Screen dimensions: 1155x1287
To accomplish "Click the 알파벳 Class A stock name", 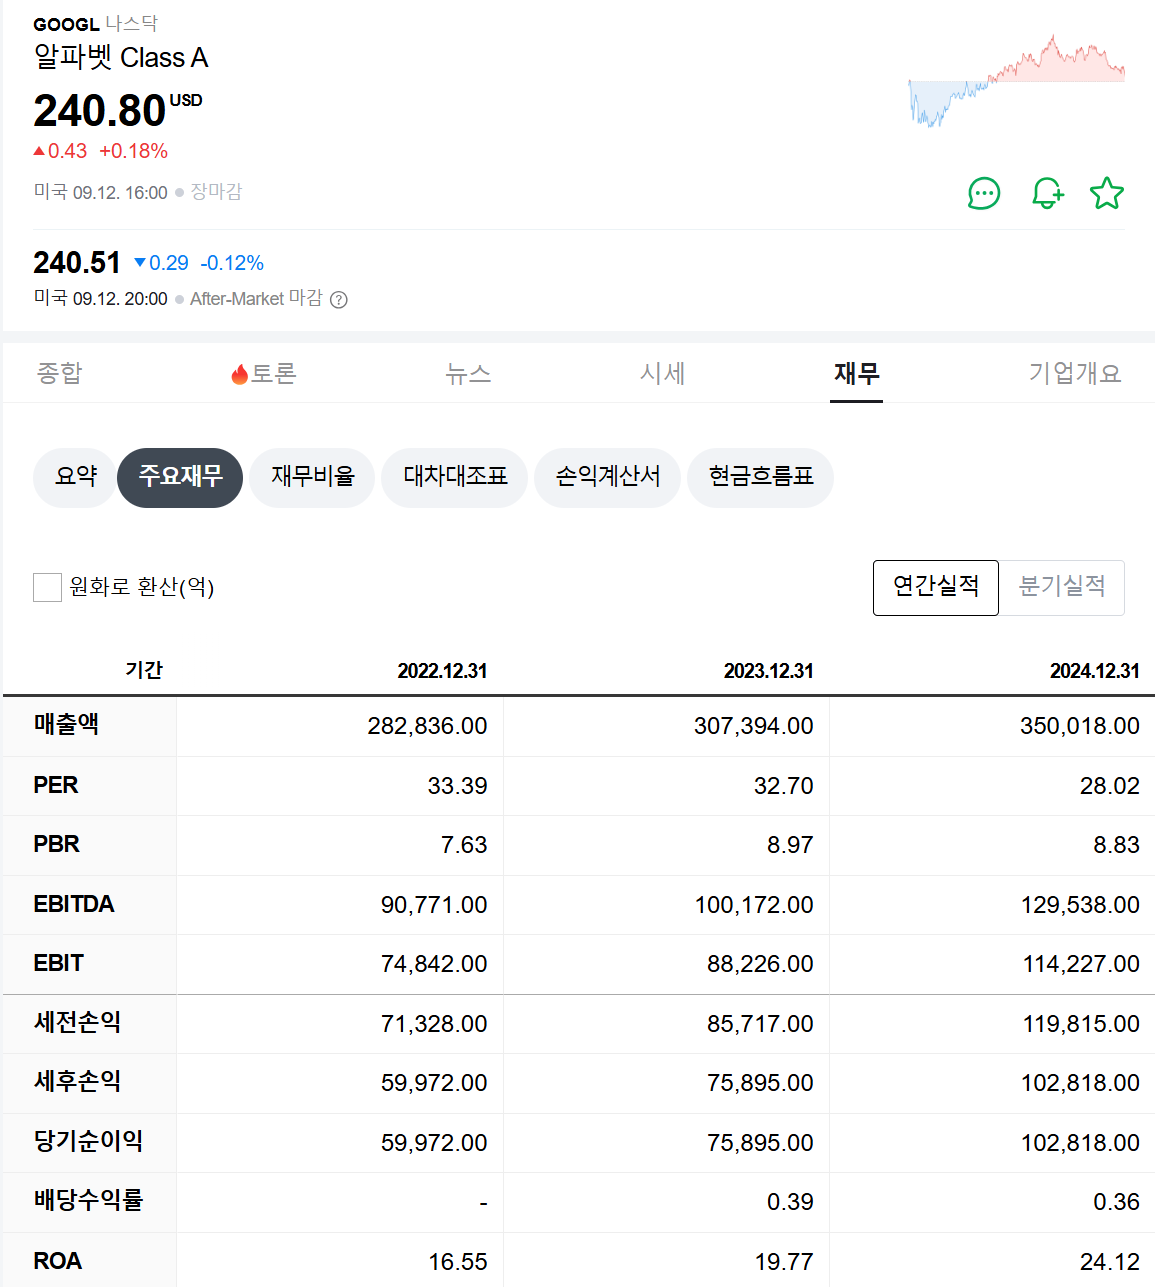I will 121,57.
